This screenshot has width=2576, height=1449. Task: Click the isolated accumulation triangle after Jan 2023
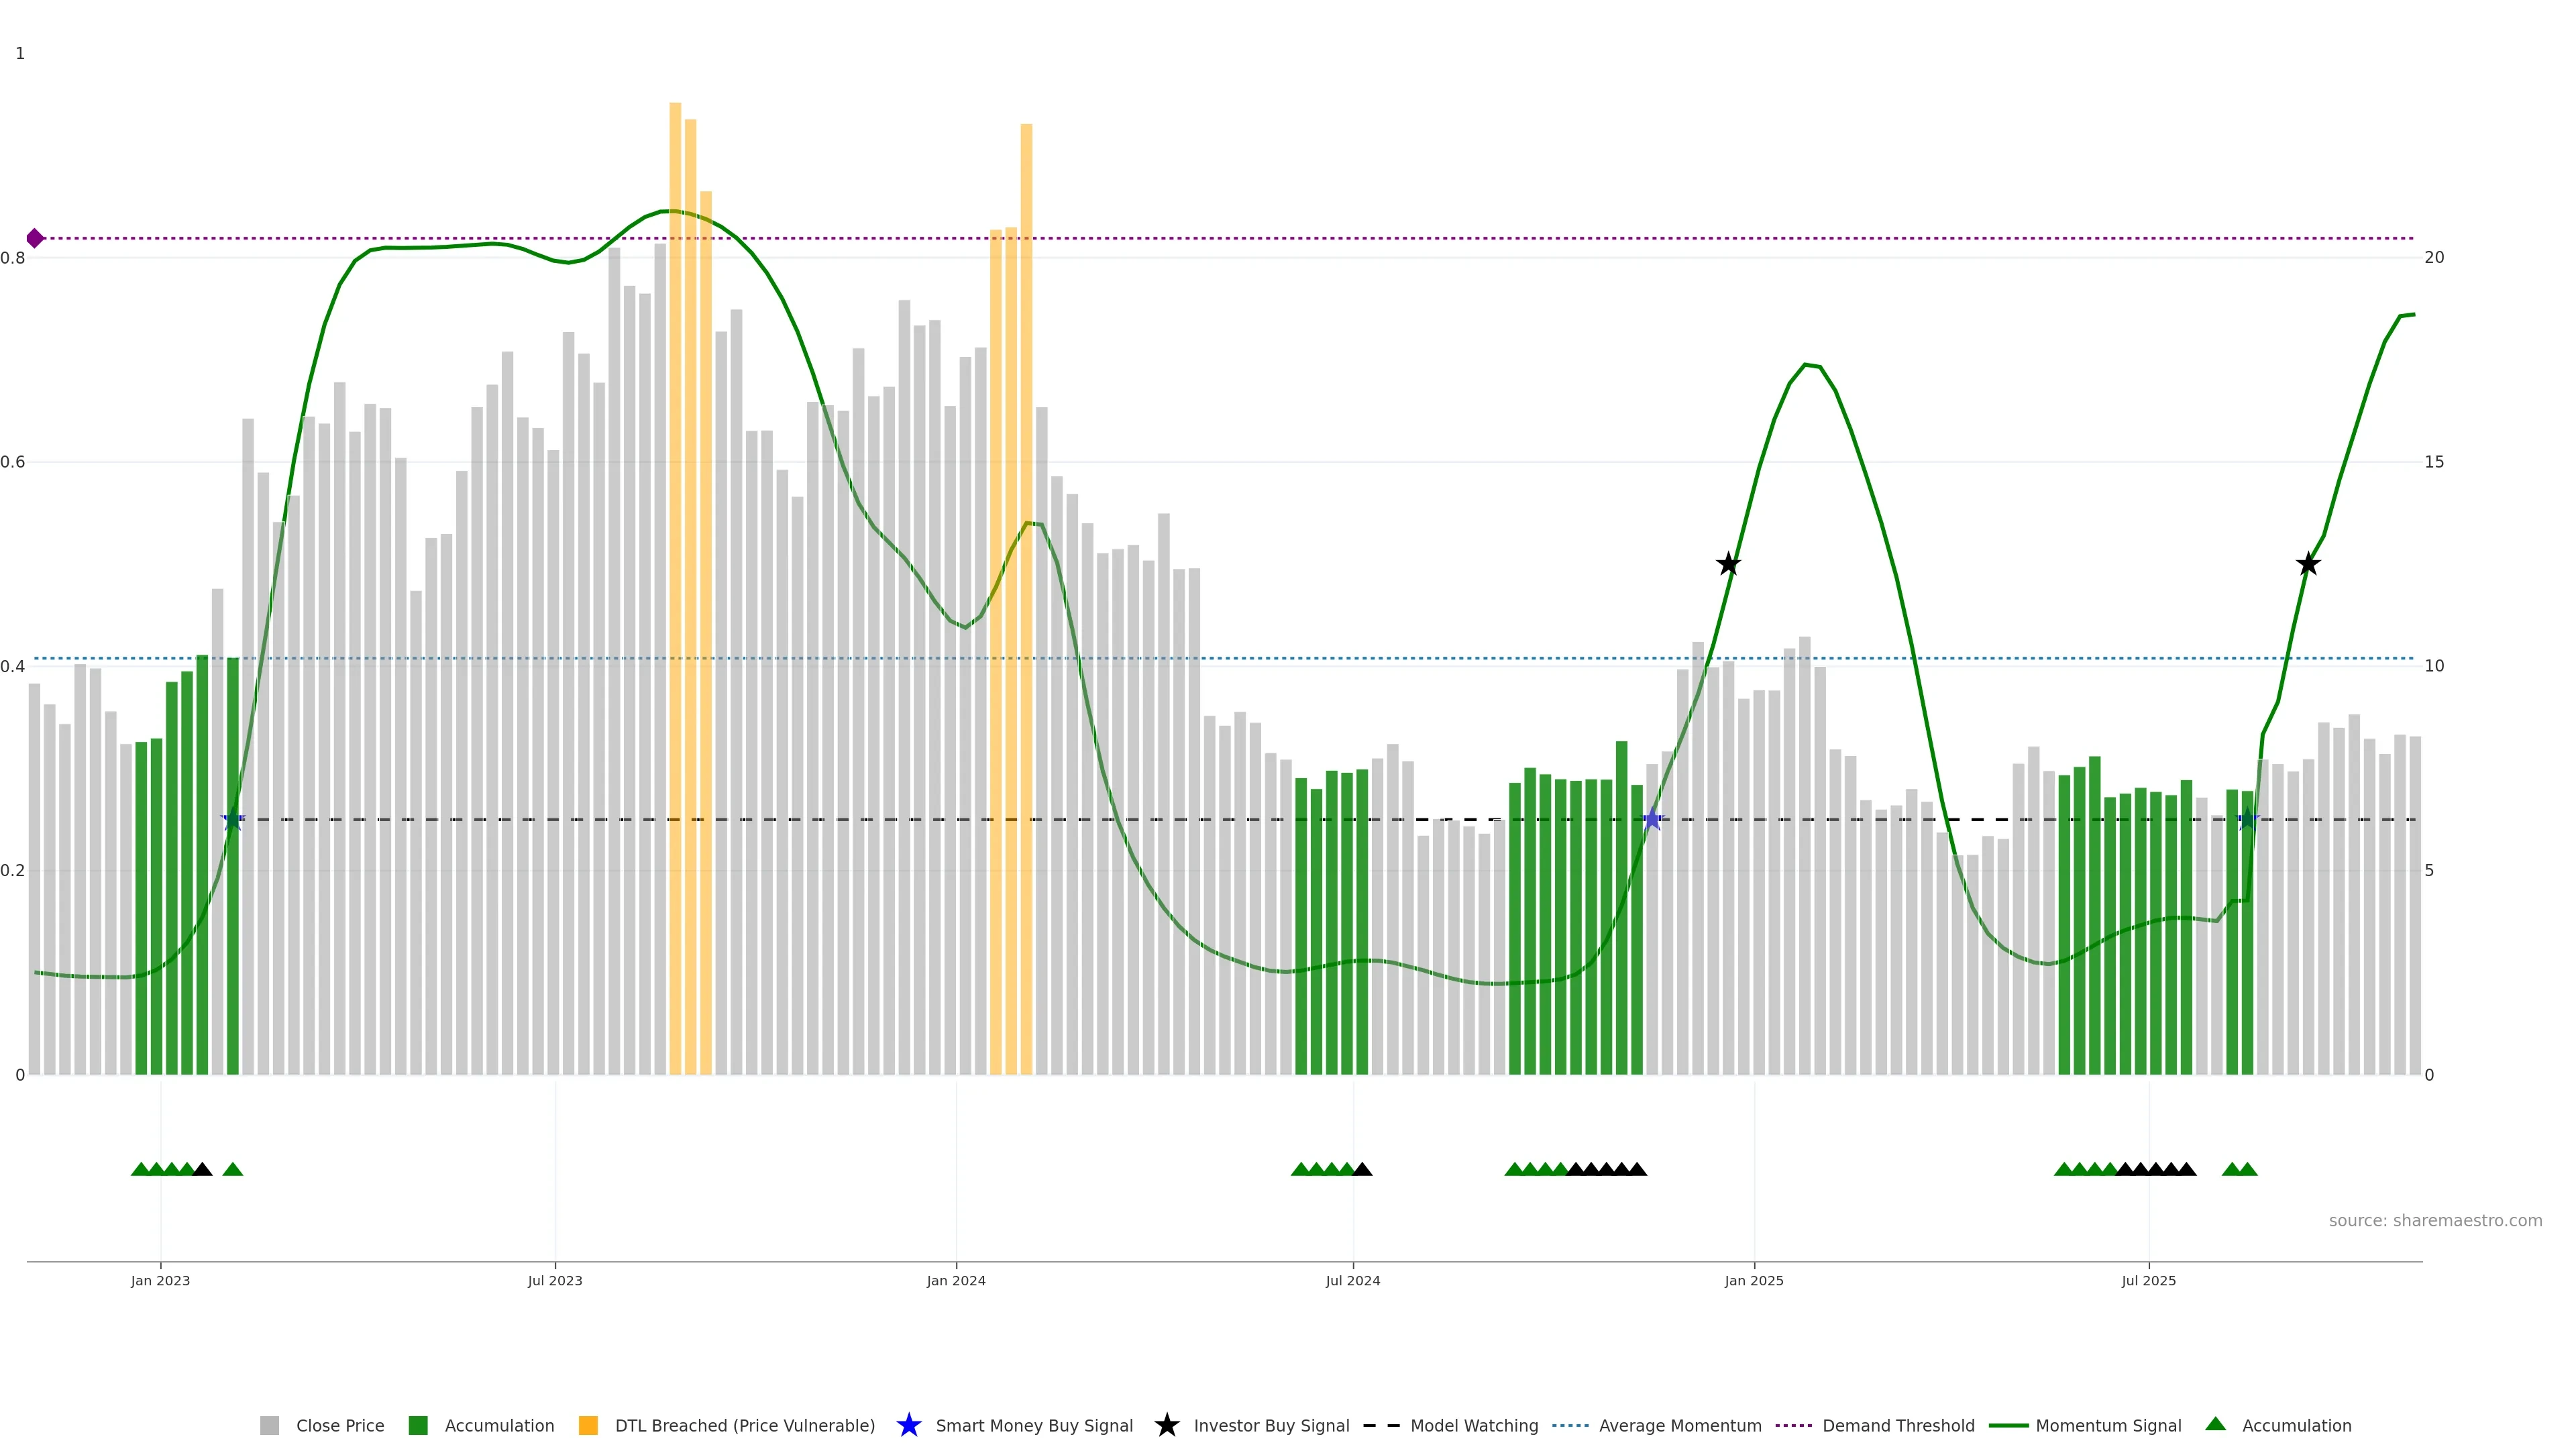[x=233, y=1169]
